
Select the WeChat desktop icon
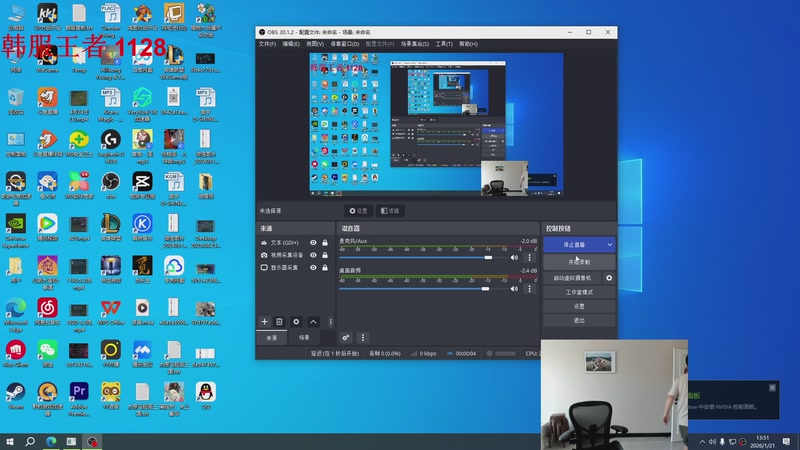tap(47, 353)
